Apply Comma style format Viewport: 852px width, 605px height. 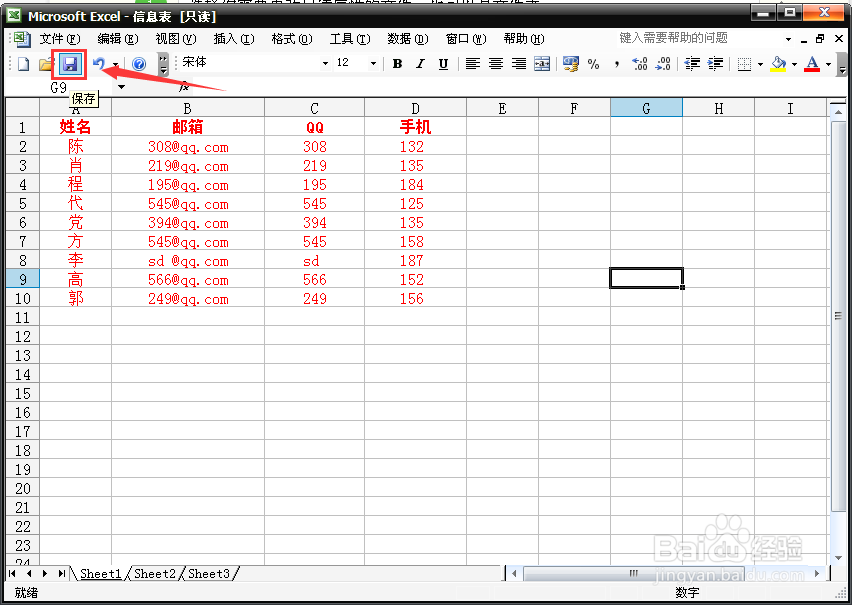point(617,64)
